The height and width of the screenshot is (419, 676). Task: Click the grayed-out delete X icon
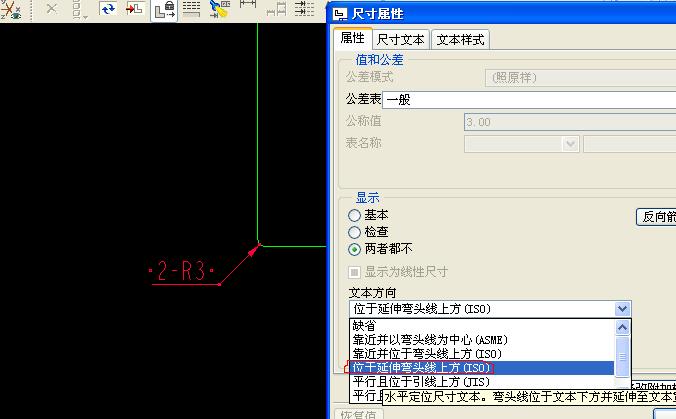tap(51, 9)
